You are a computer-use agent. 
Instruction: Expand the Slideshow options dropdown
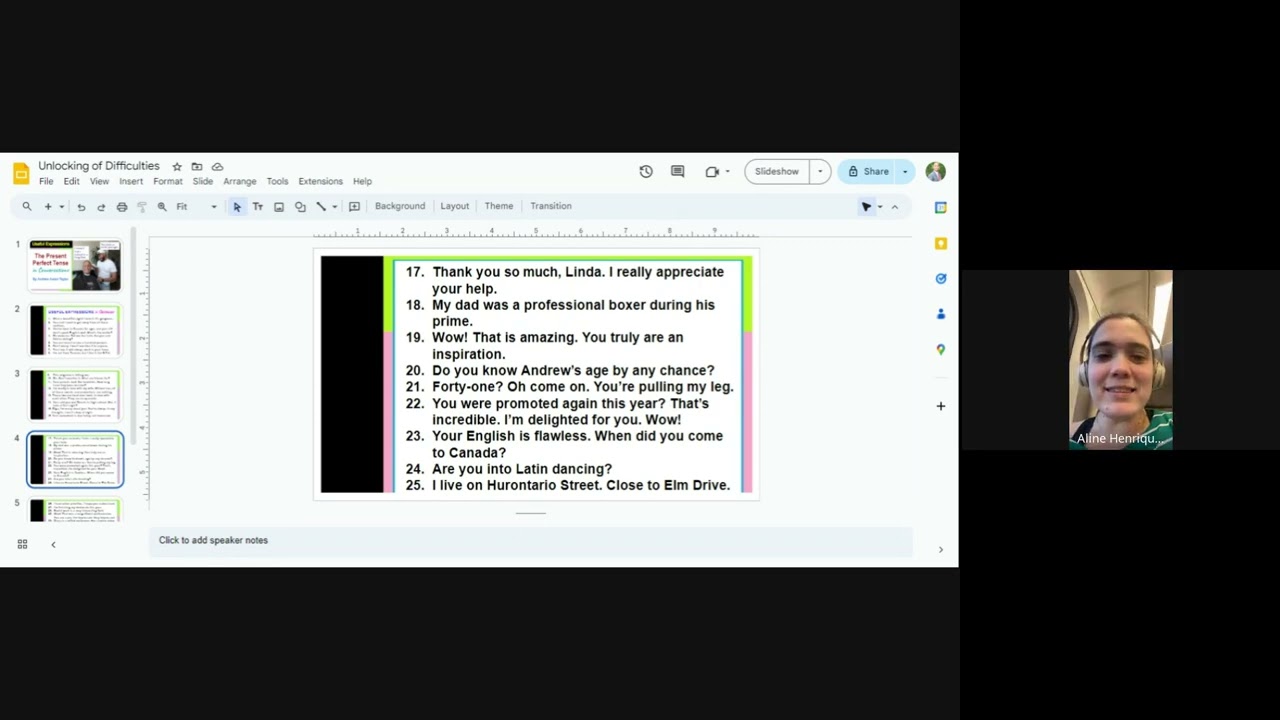coord(820,172)
